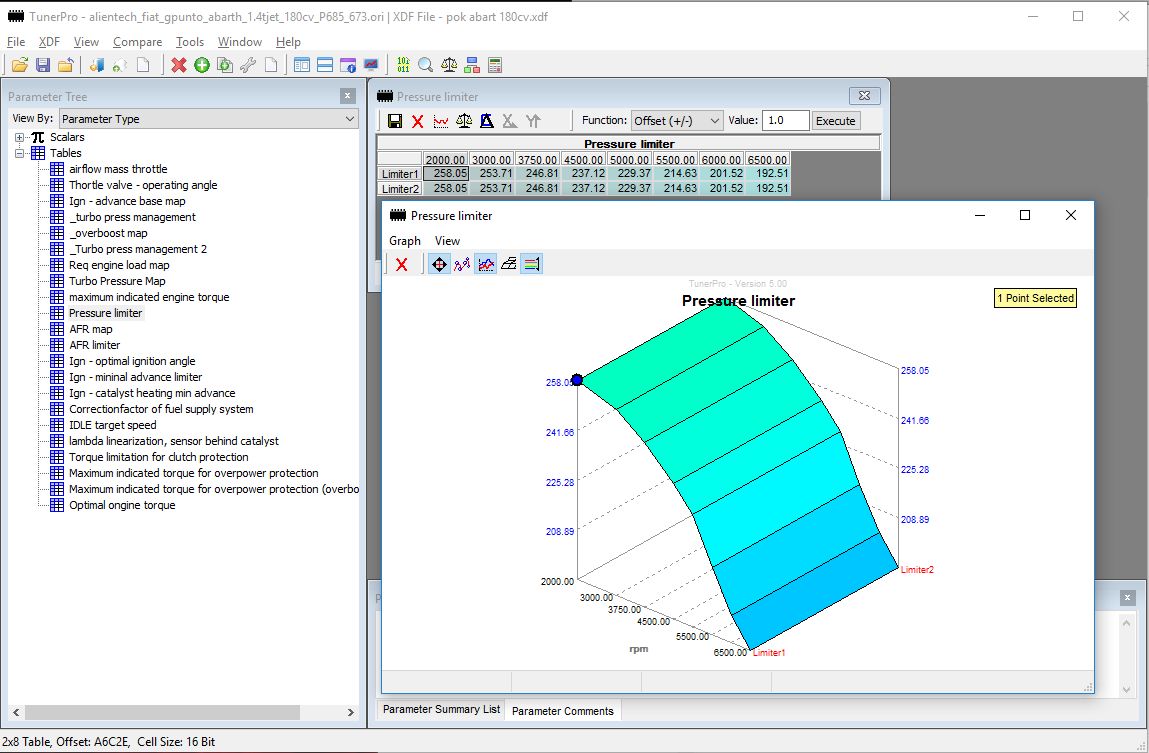Open the Compare menu
1149x753 pixels.
tap(137, 42)
